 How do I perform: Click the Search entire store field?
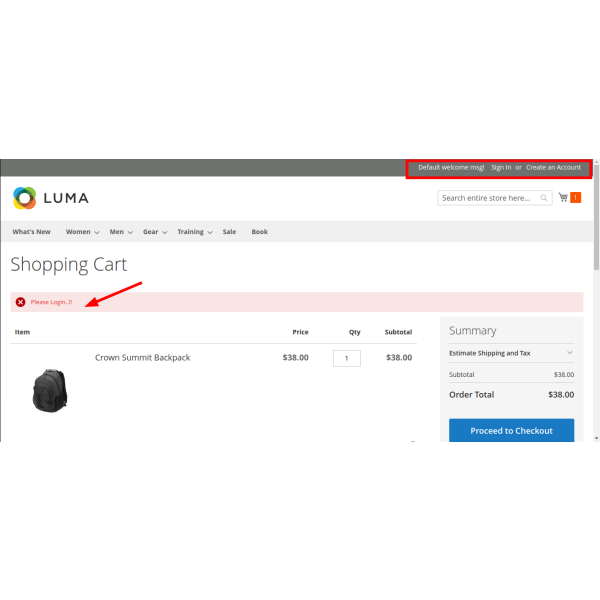[x=488, y=198]
